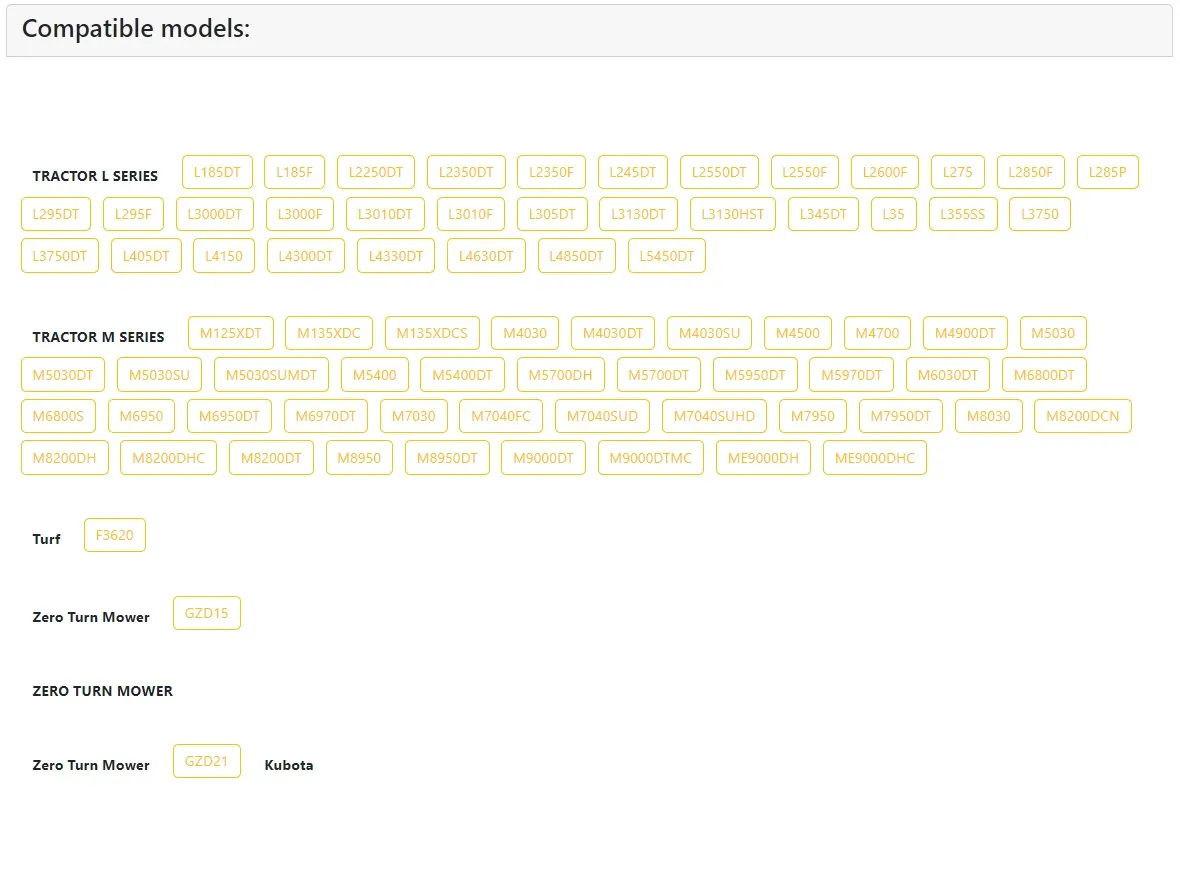Open the M7040SUHD model tag

(713, 416)
